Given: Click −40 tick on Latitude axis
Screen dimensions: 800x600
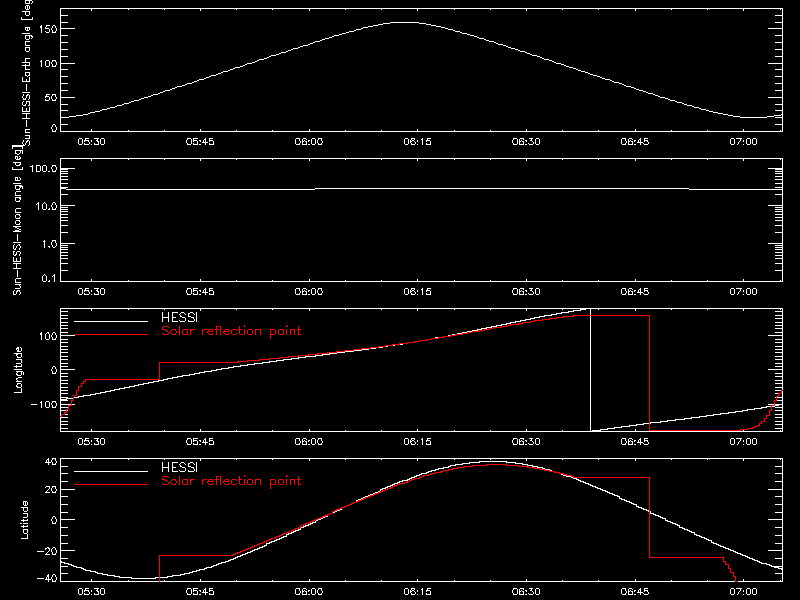Looking at the screenshot, I should tap(47, 579).
